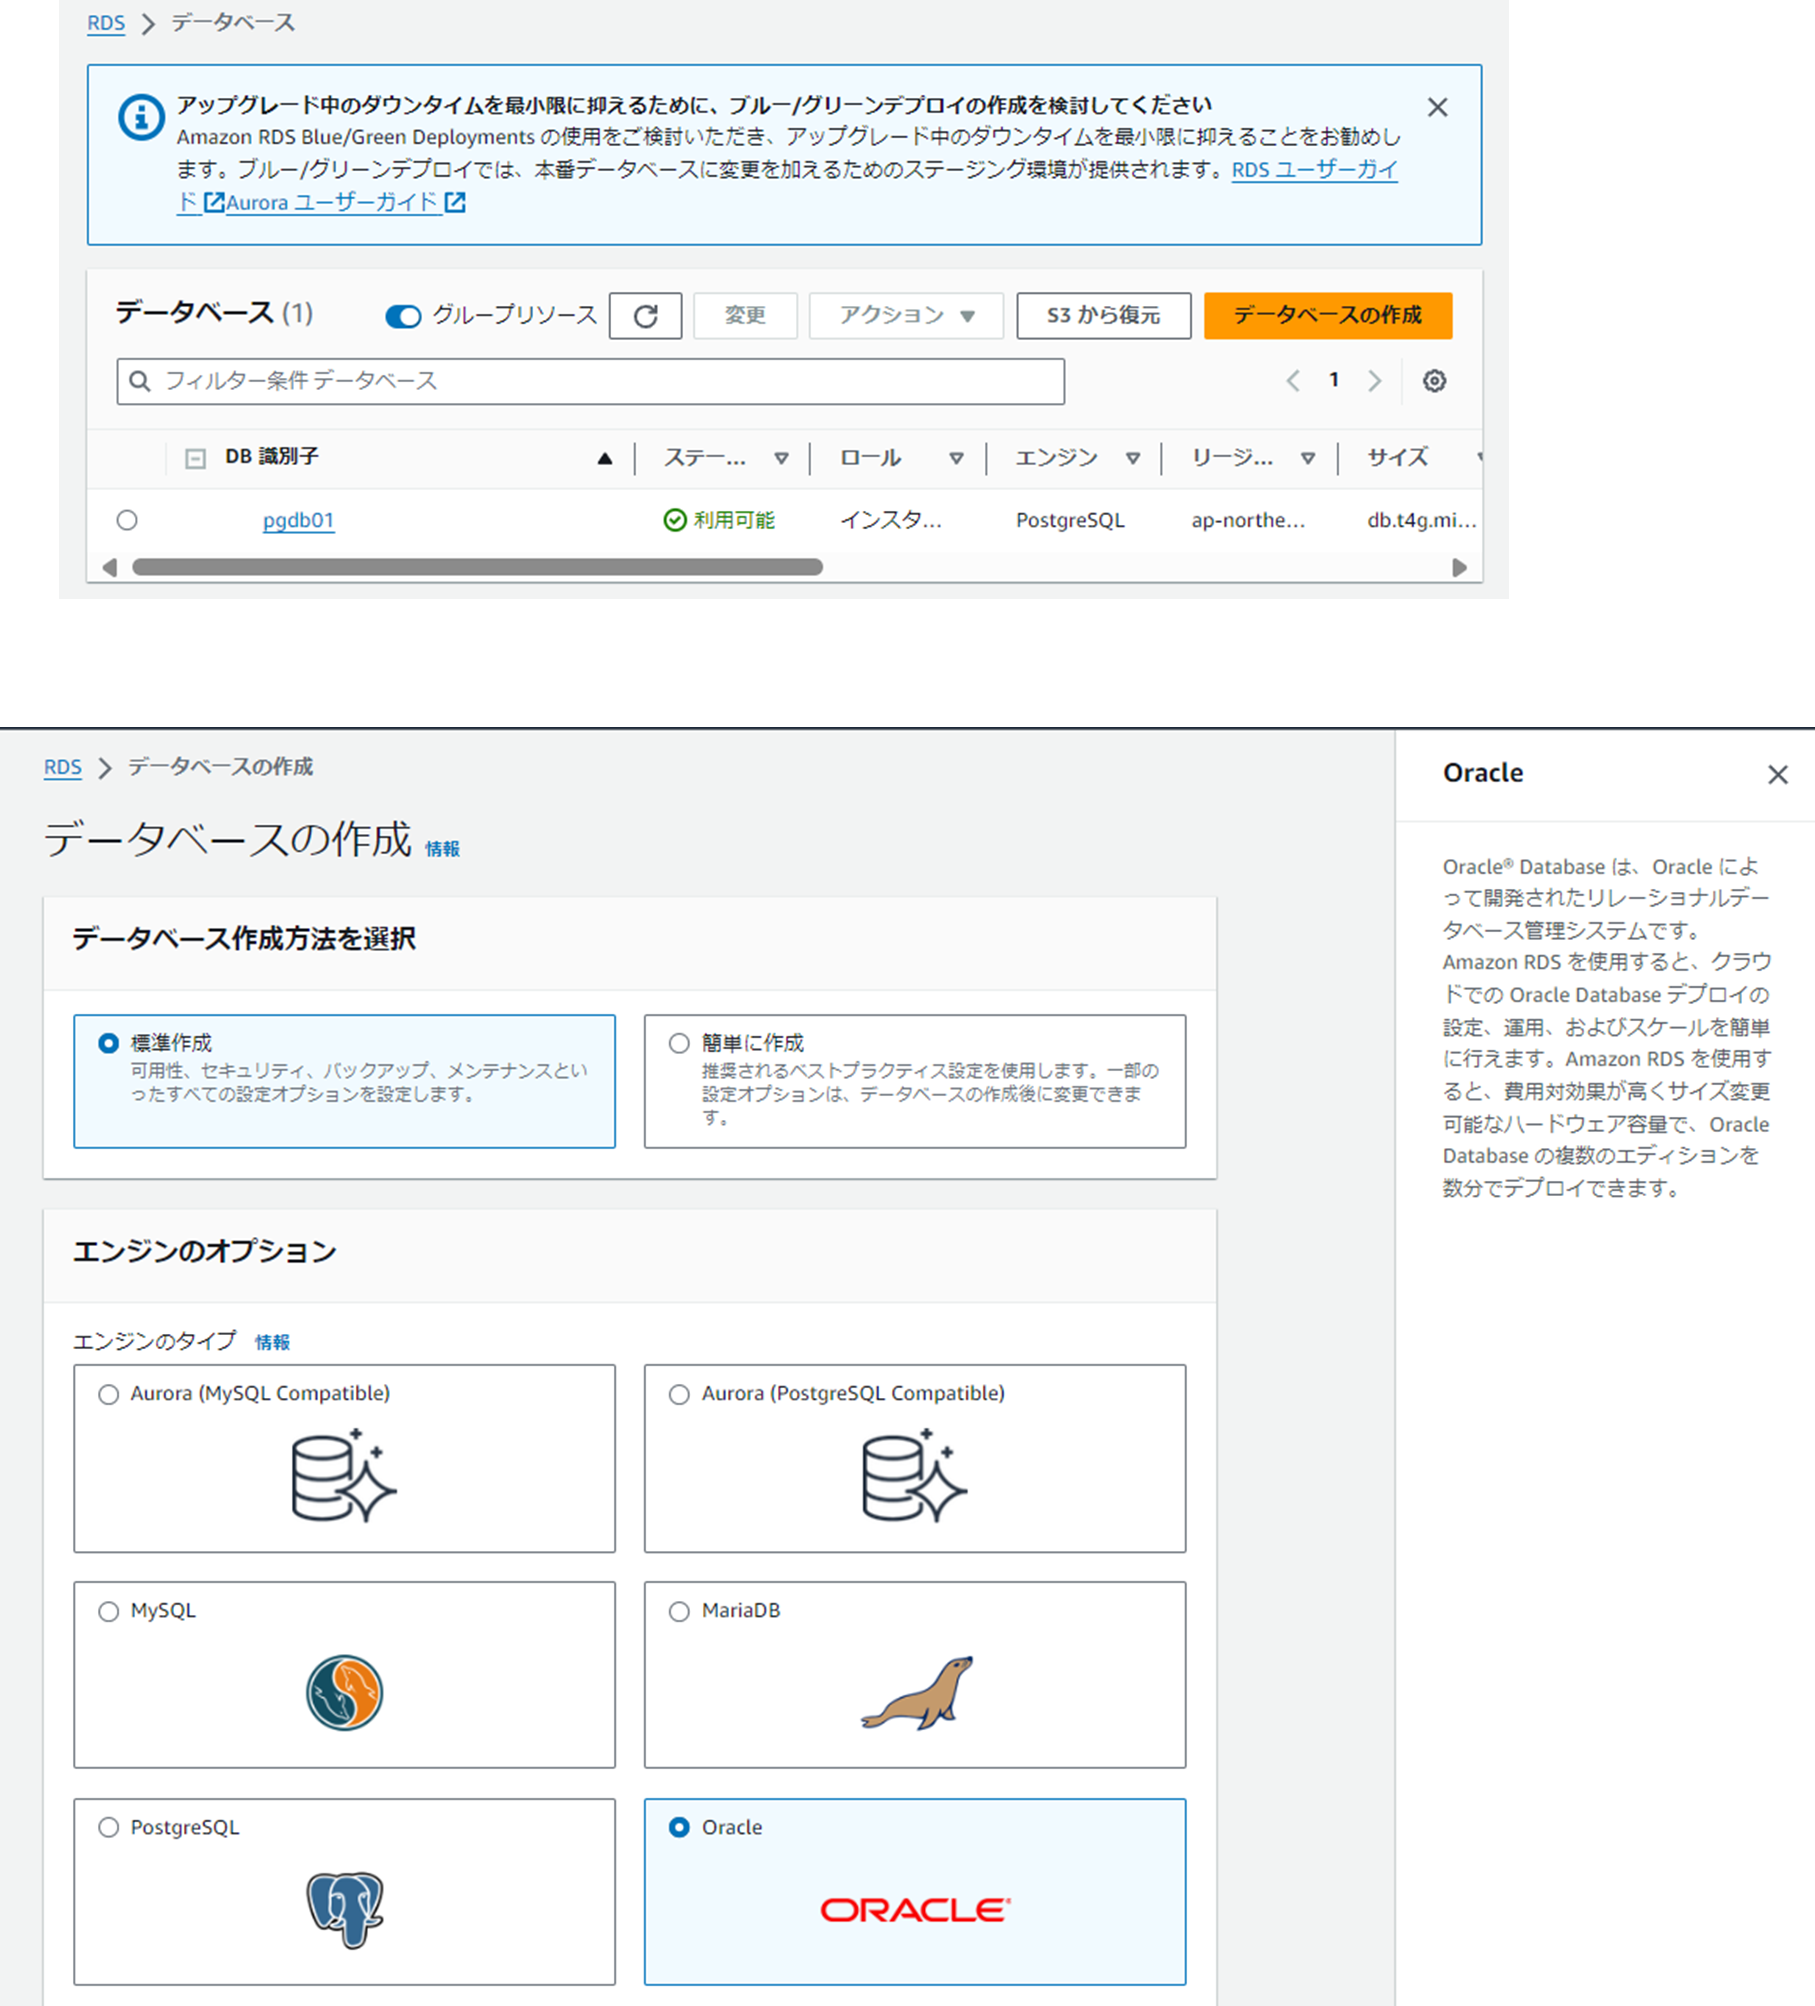Click the info circle icon in banner
This screenshot has width=1815, height=2006.
tap(141, 118)
